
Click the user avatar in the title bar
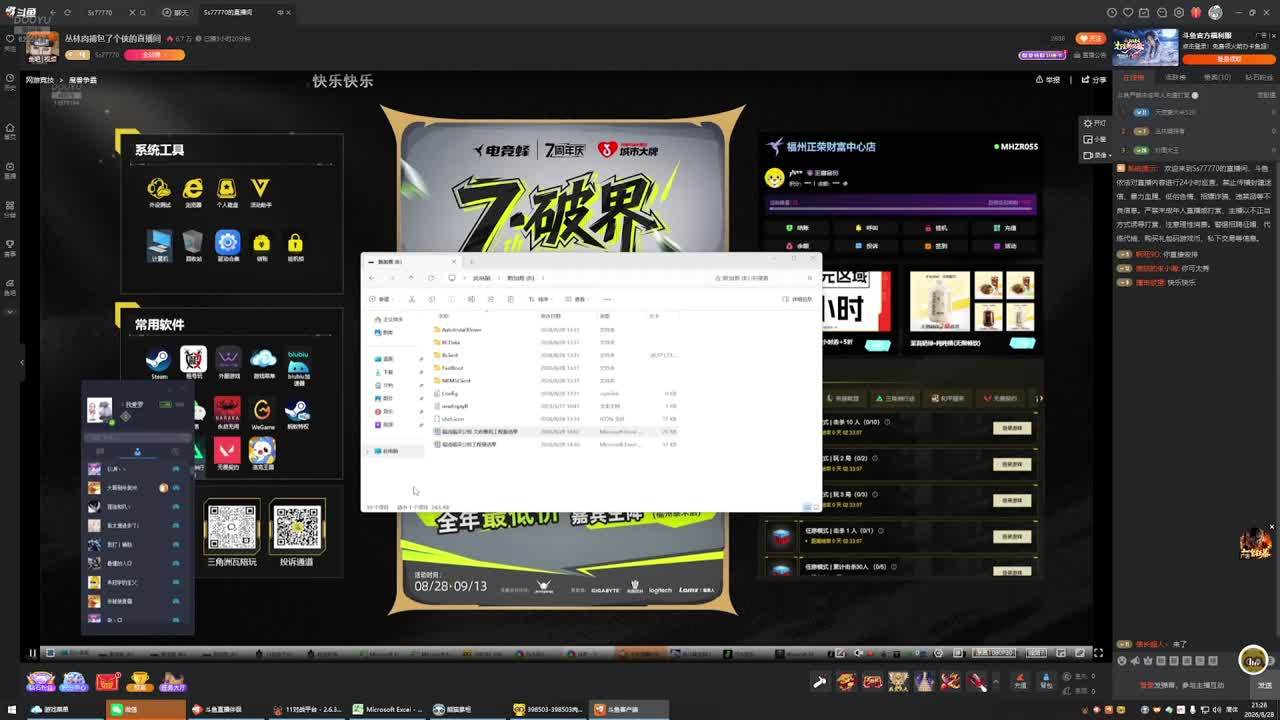1215,12
